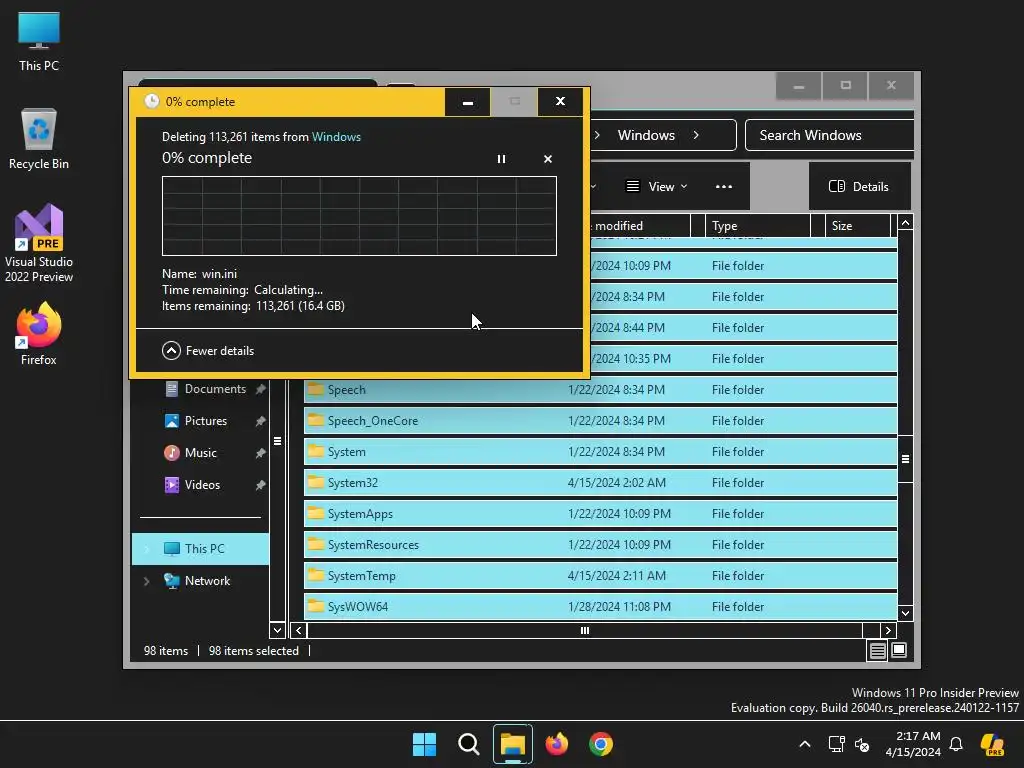
Task: Focus the Search Windows field
Action: tap(828, 135)
